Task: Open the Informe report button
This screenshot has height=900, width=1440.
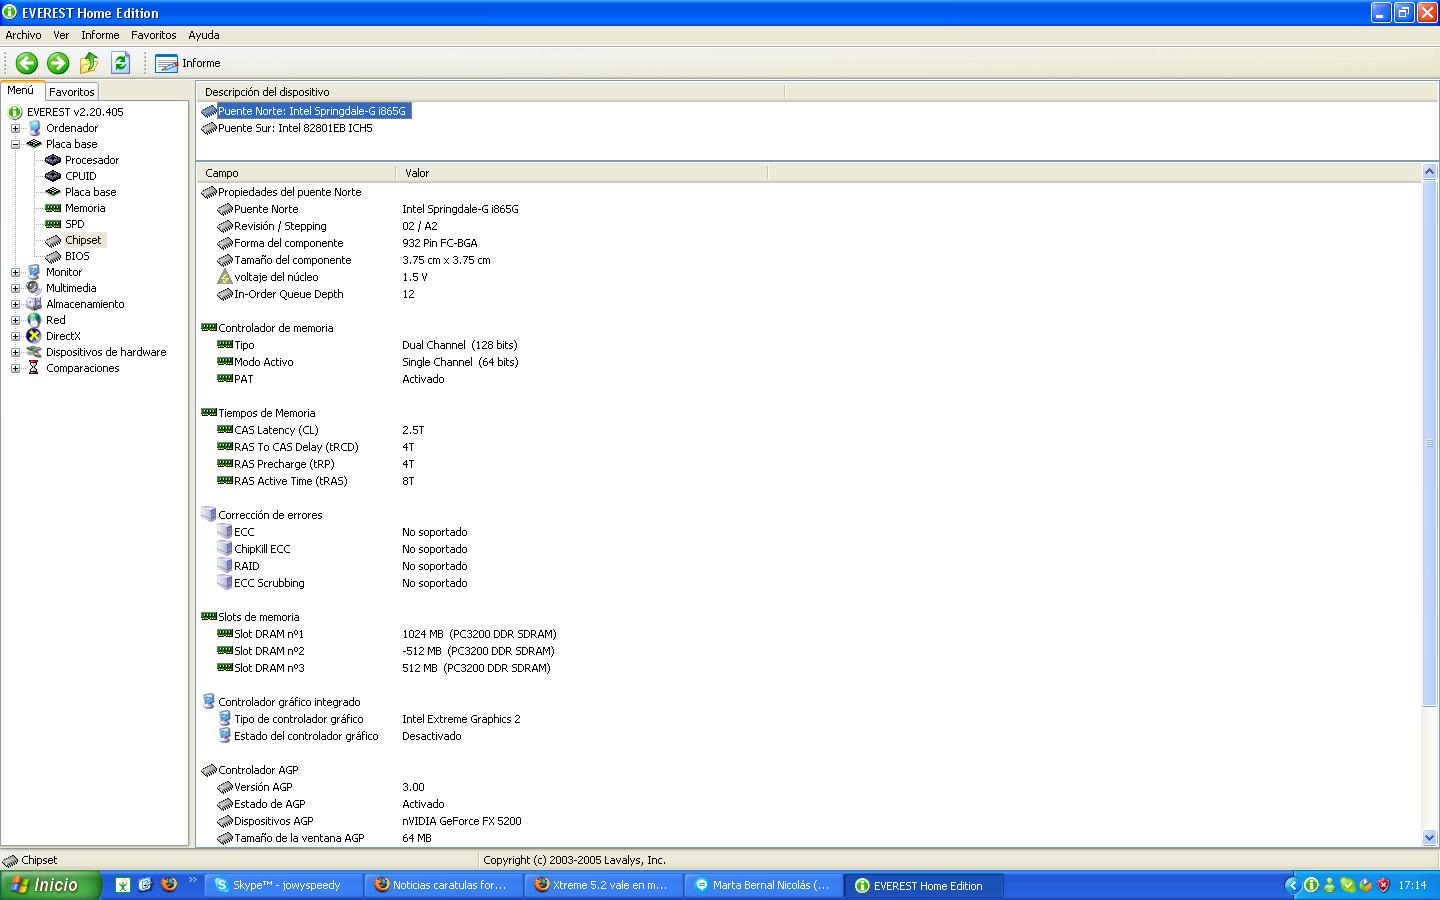Action: coord(188,63)
